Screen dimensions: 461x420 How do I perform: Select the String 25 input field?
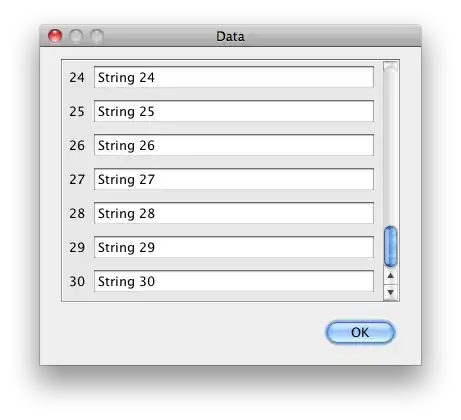234,111
